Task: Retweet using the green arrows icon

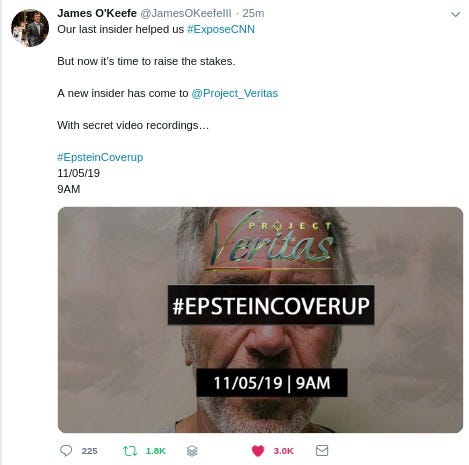Action: (130, 451)
